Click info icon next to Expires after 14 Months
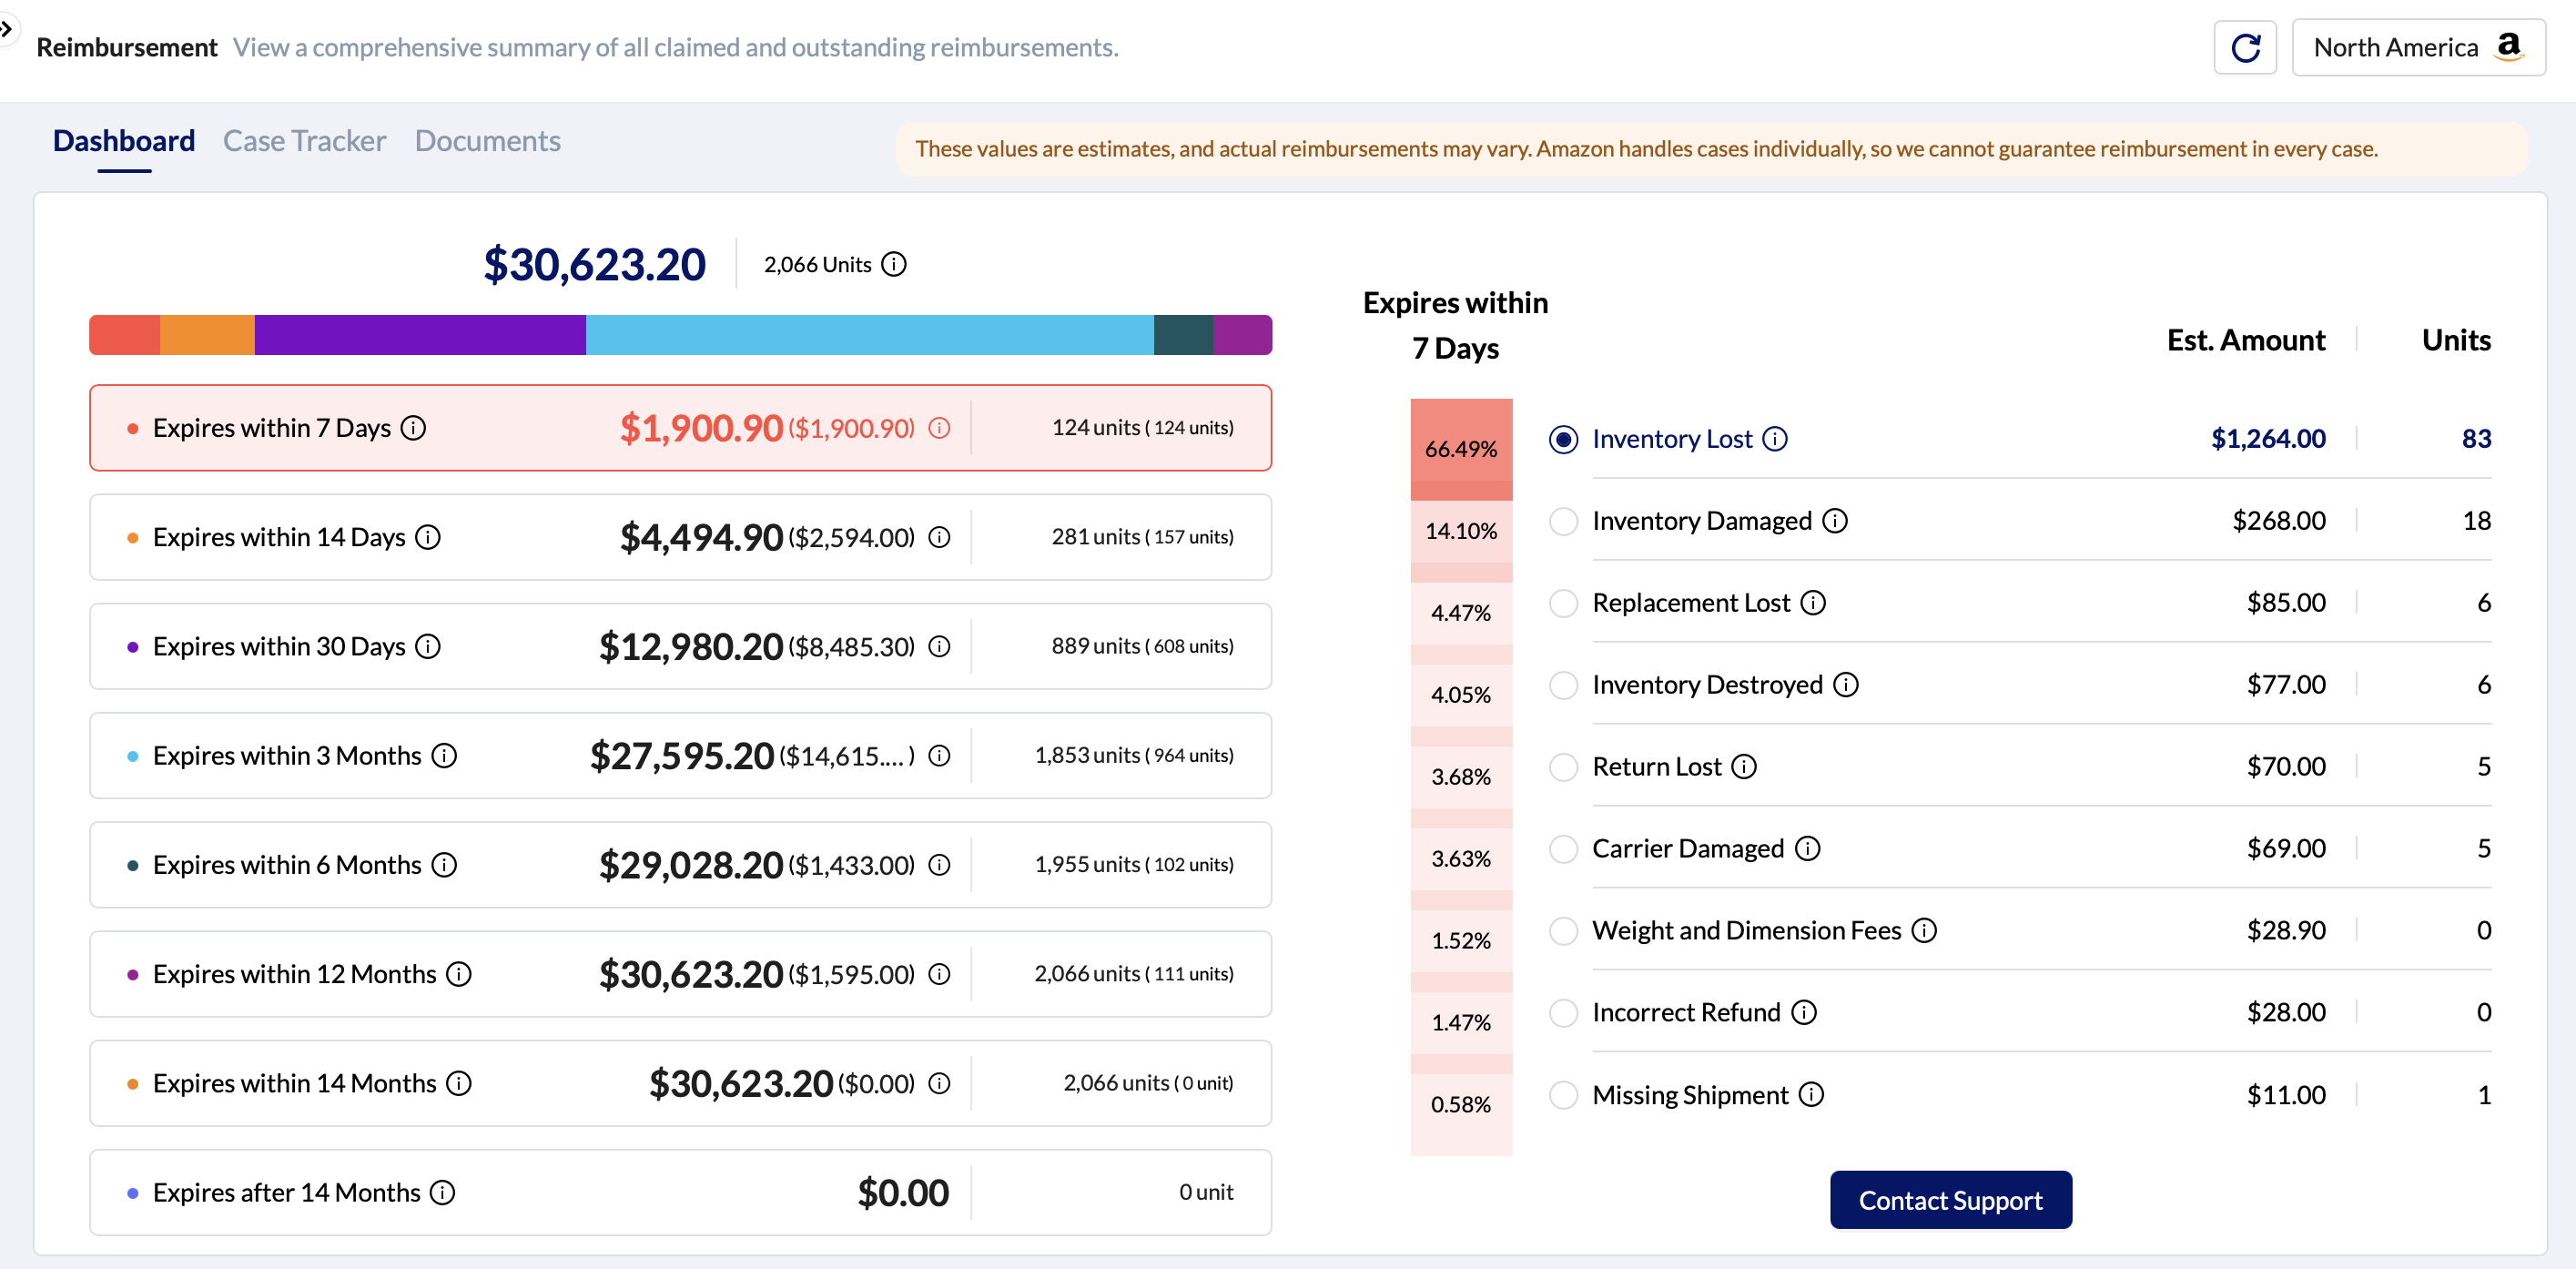 442,1193
